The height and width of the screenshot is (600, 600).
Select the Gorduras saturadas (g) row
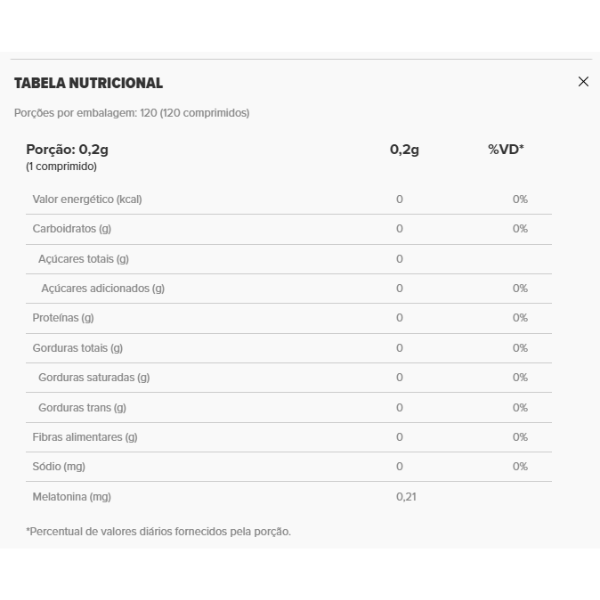(x=289, y=378)
